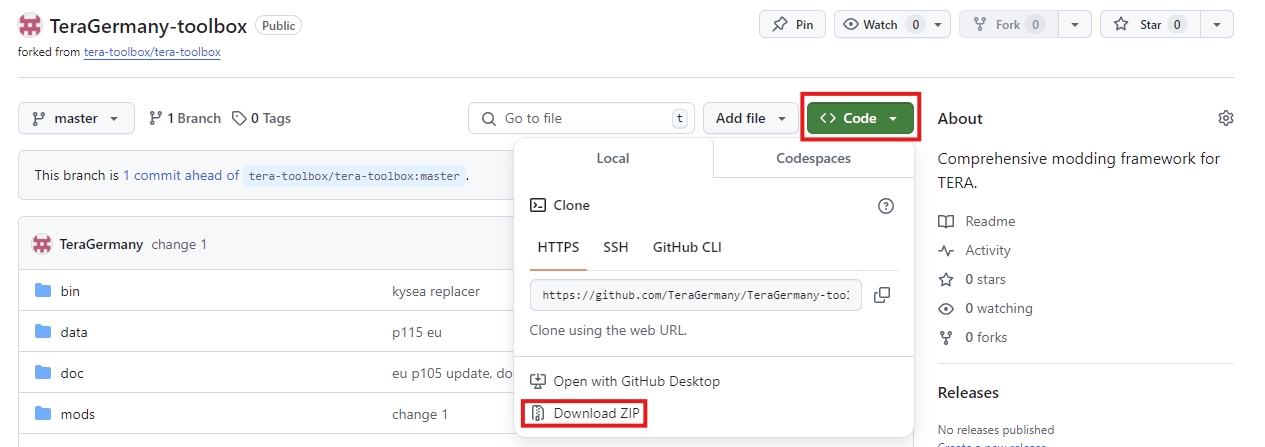View the 0 forks link
Image resolution: width=1265 pixels, height=447 pixels.
(972, 337)
